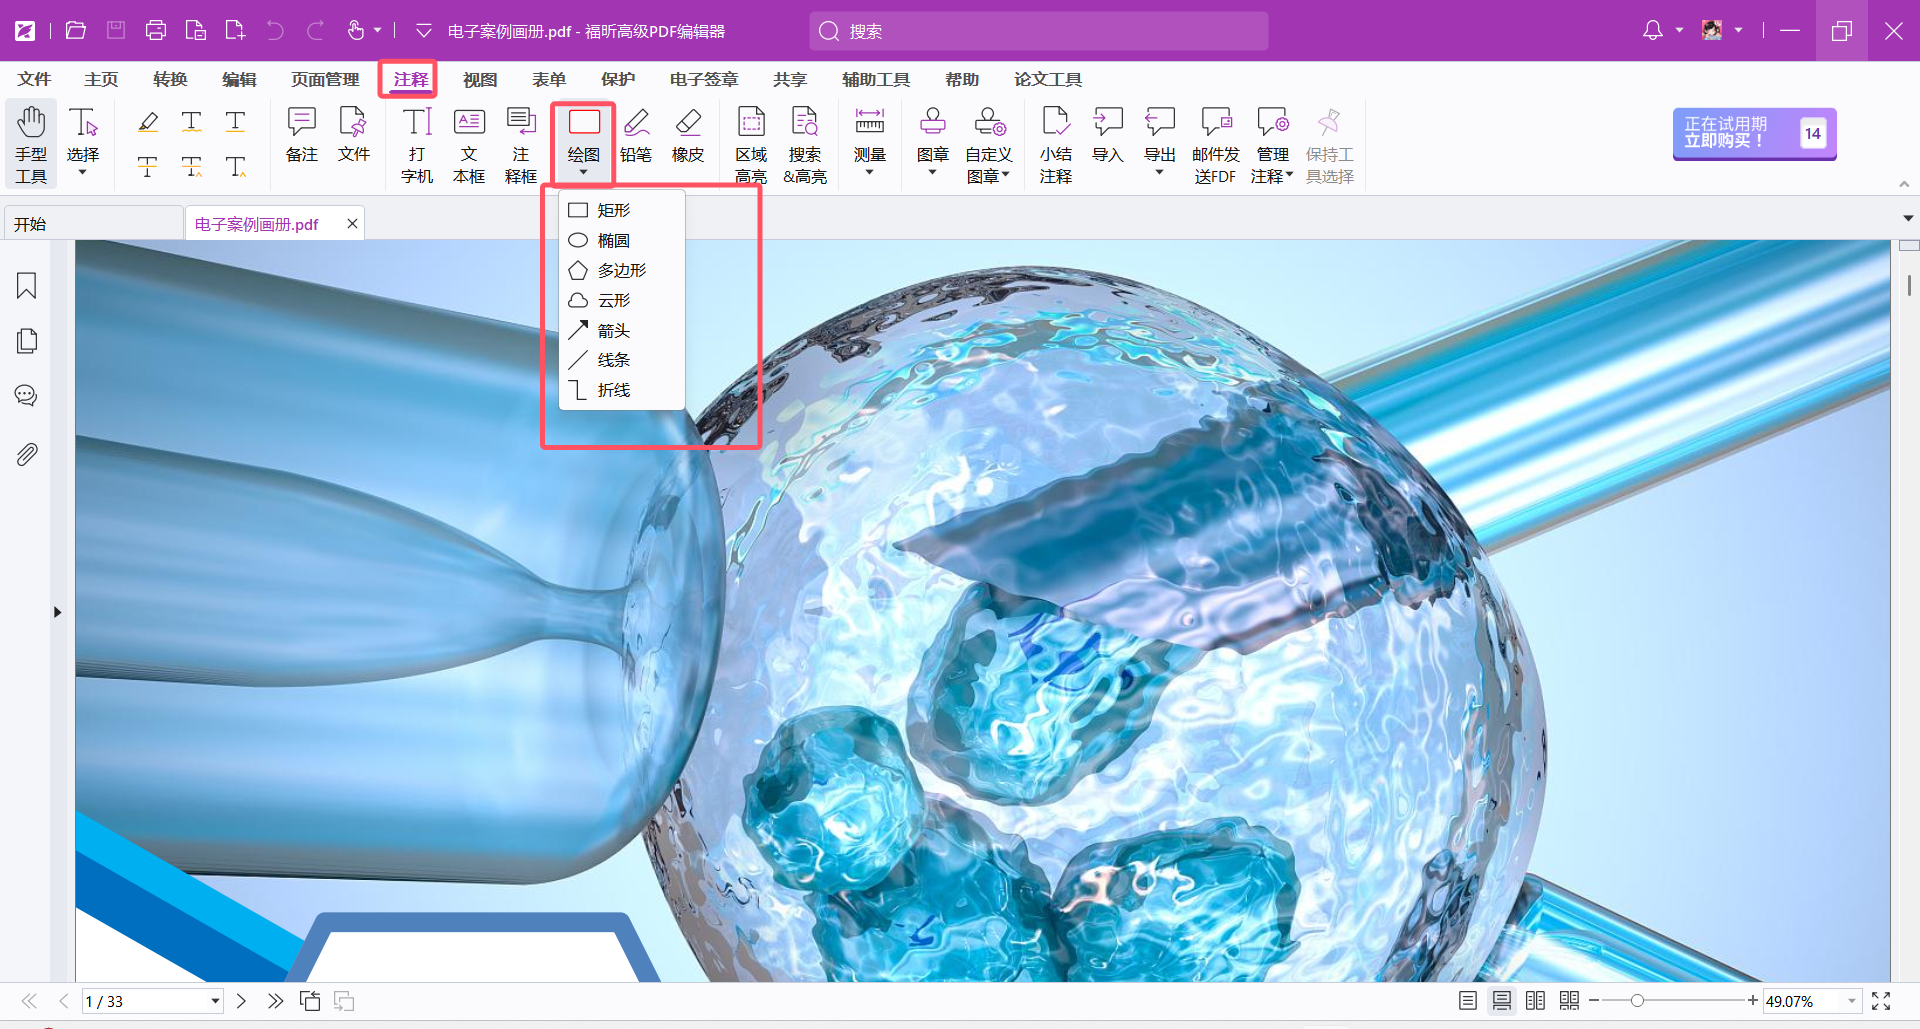
Task: Choose Line (线条) from drawing menu
Action: (x=622, y=360)
